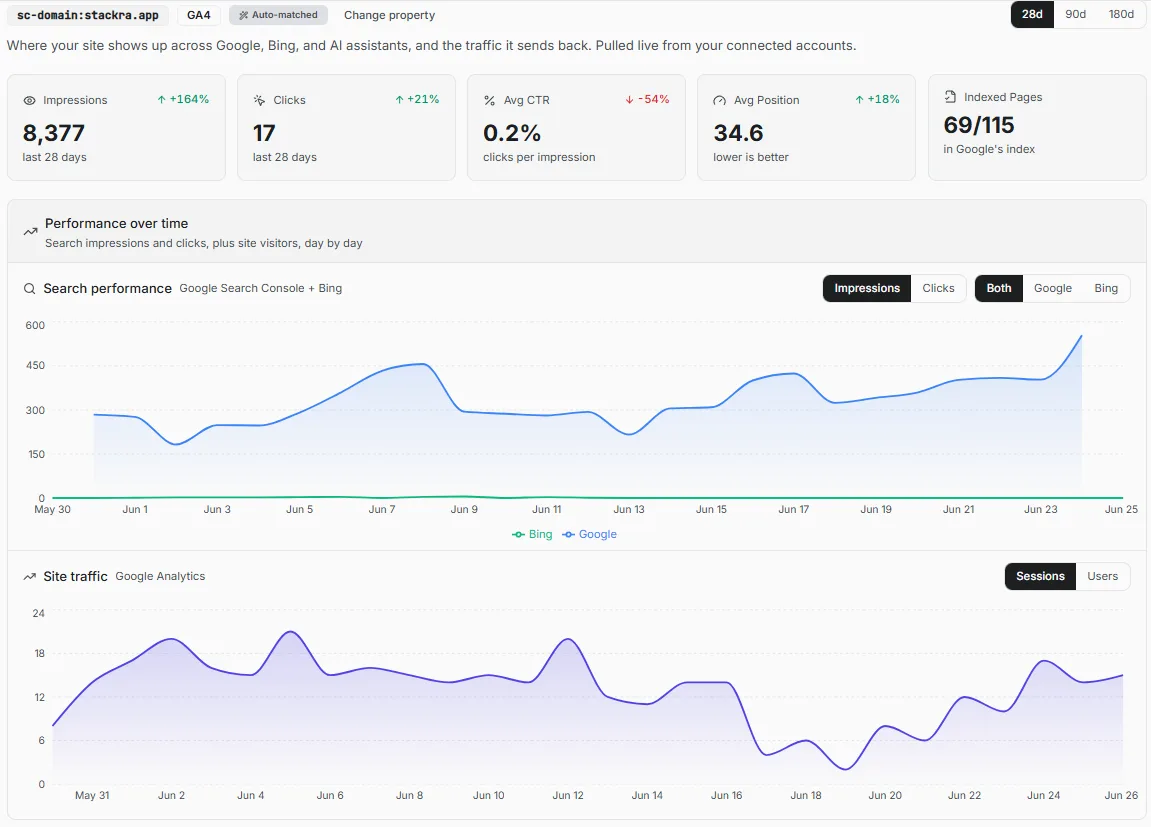Click Google Search Console + Bing subtitle

261,288
